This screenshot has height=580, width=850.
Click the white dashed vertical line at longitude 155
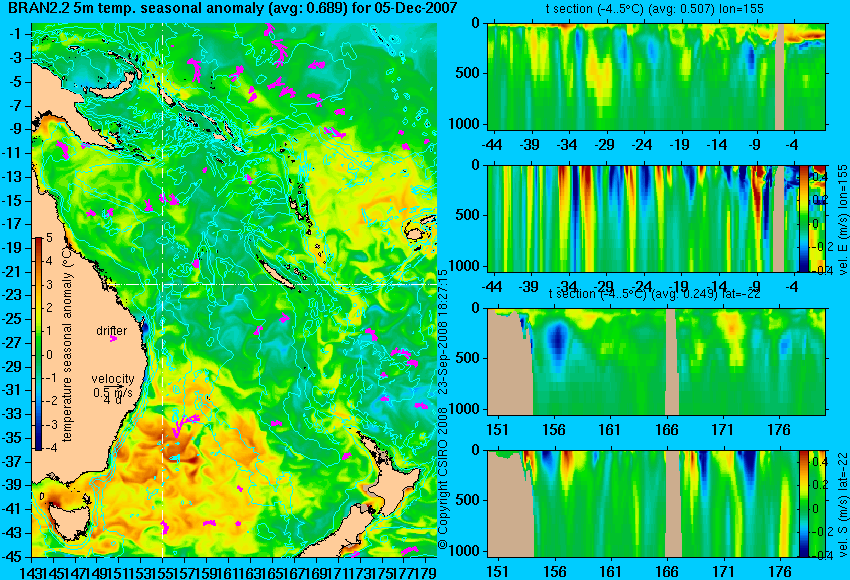(x=163, y=290)
